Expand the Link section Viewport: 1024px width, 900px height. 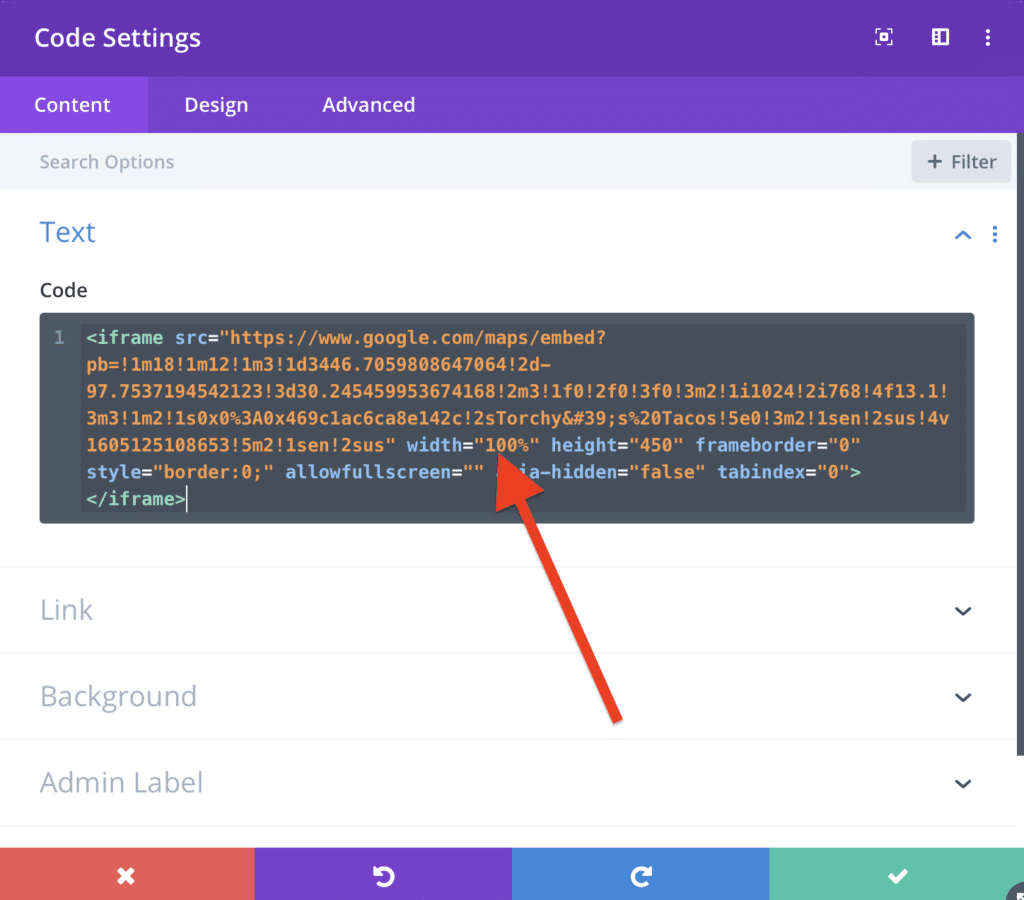(963, 611)
